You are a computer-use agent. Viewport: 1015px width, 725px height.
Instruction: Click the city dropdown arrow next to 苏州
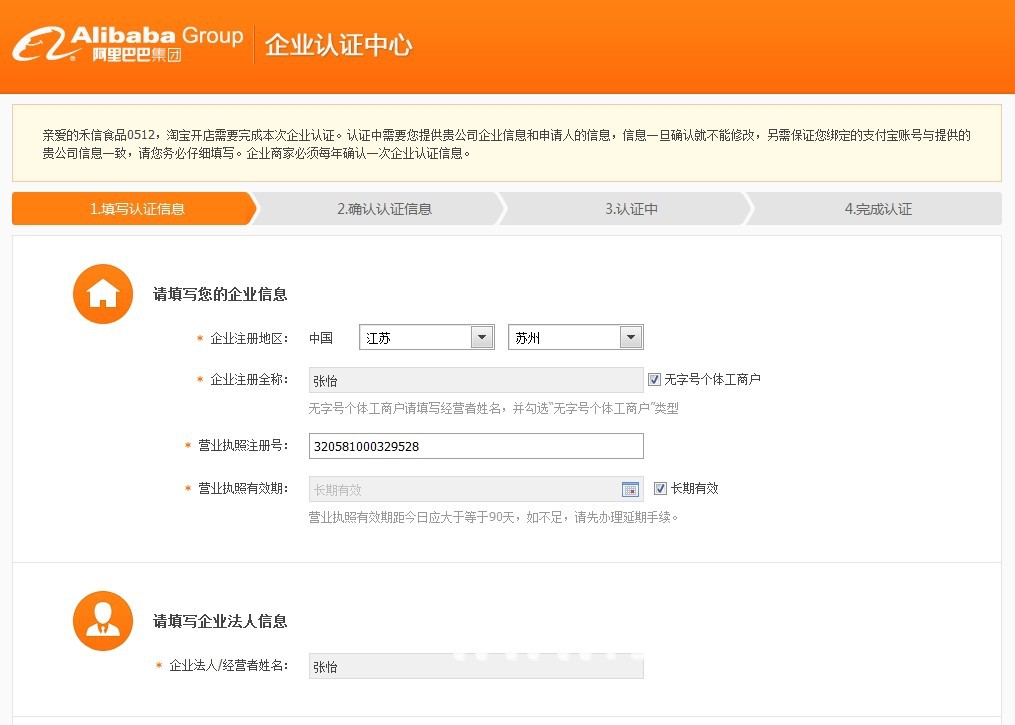632,337
